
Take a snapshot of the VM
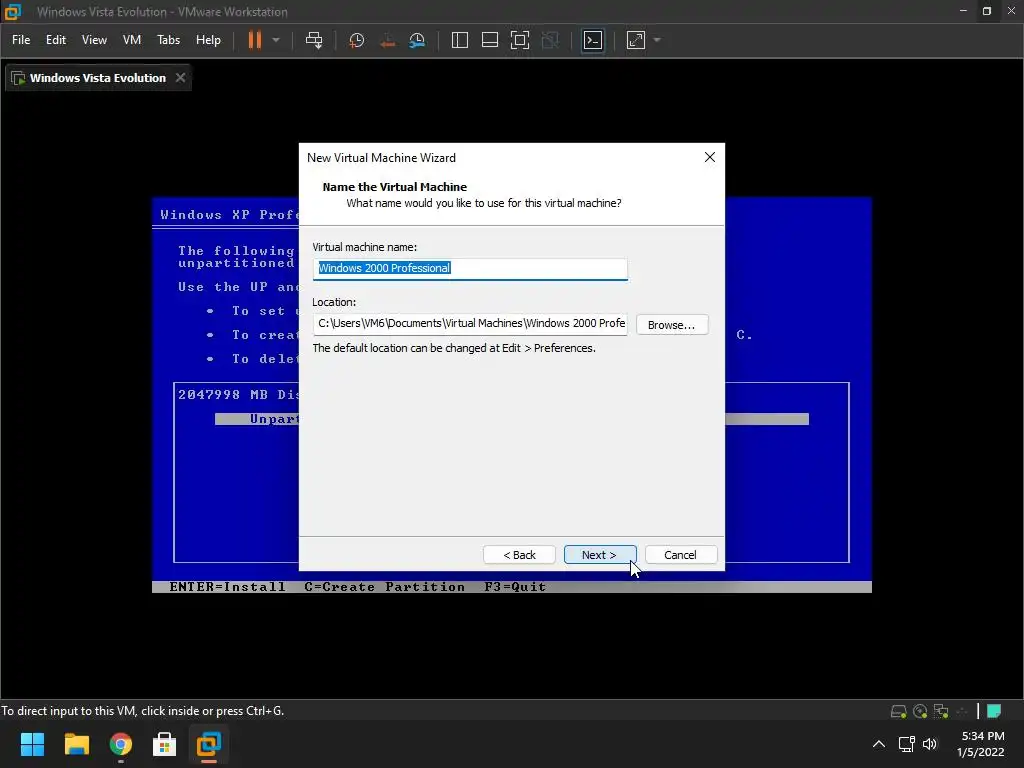[x=357, y=40]
